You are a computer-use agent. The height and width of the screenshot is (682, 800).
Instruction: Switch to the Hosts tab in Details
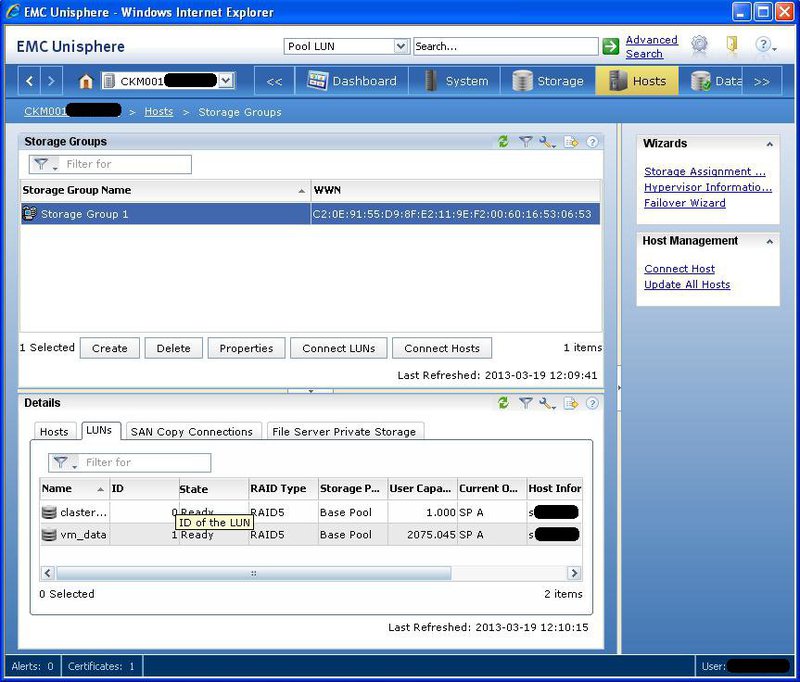tap(55, 431)
